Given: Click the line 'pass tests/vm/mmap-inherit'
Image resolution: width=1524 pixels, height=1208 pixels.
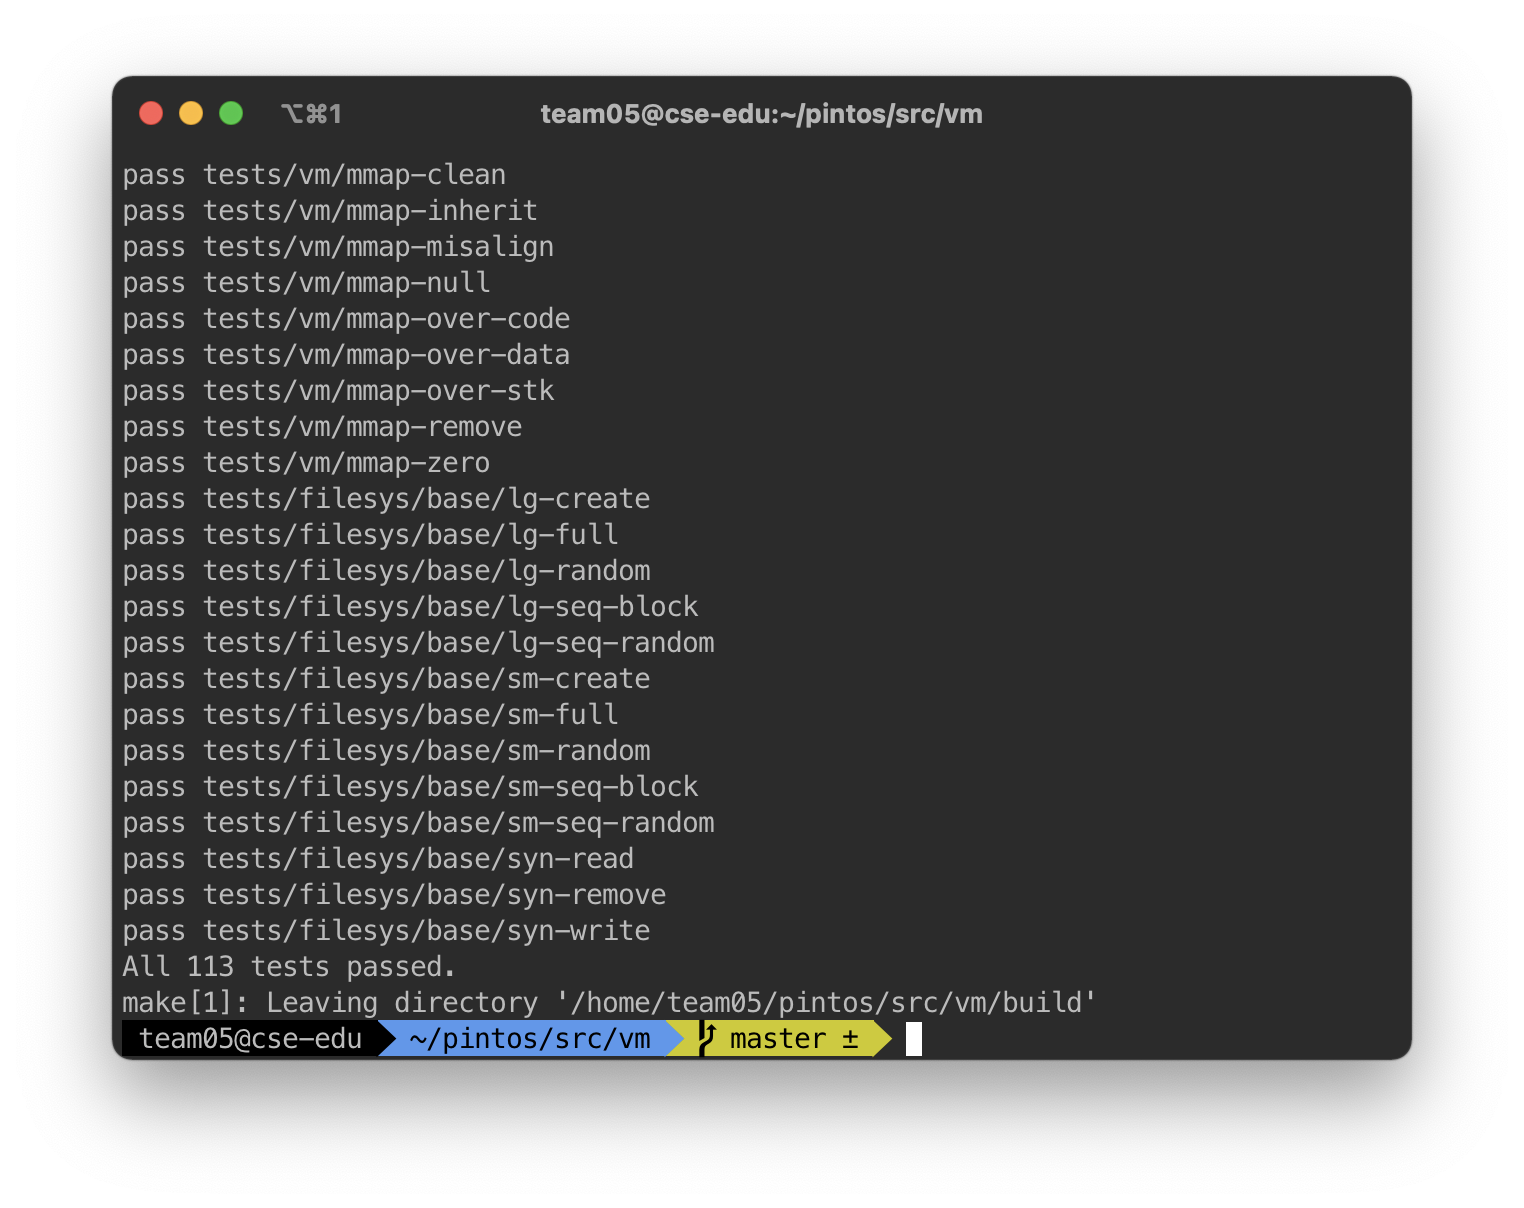Looking at the screenshot, I should coord(330,211).
